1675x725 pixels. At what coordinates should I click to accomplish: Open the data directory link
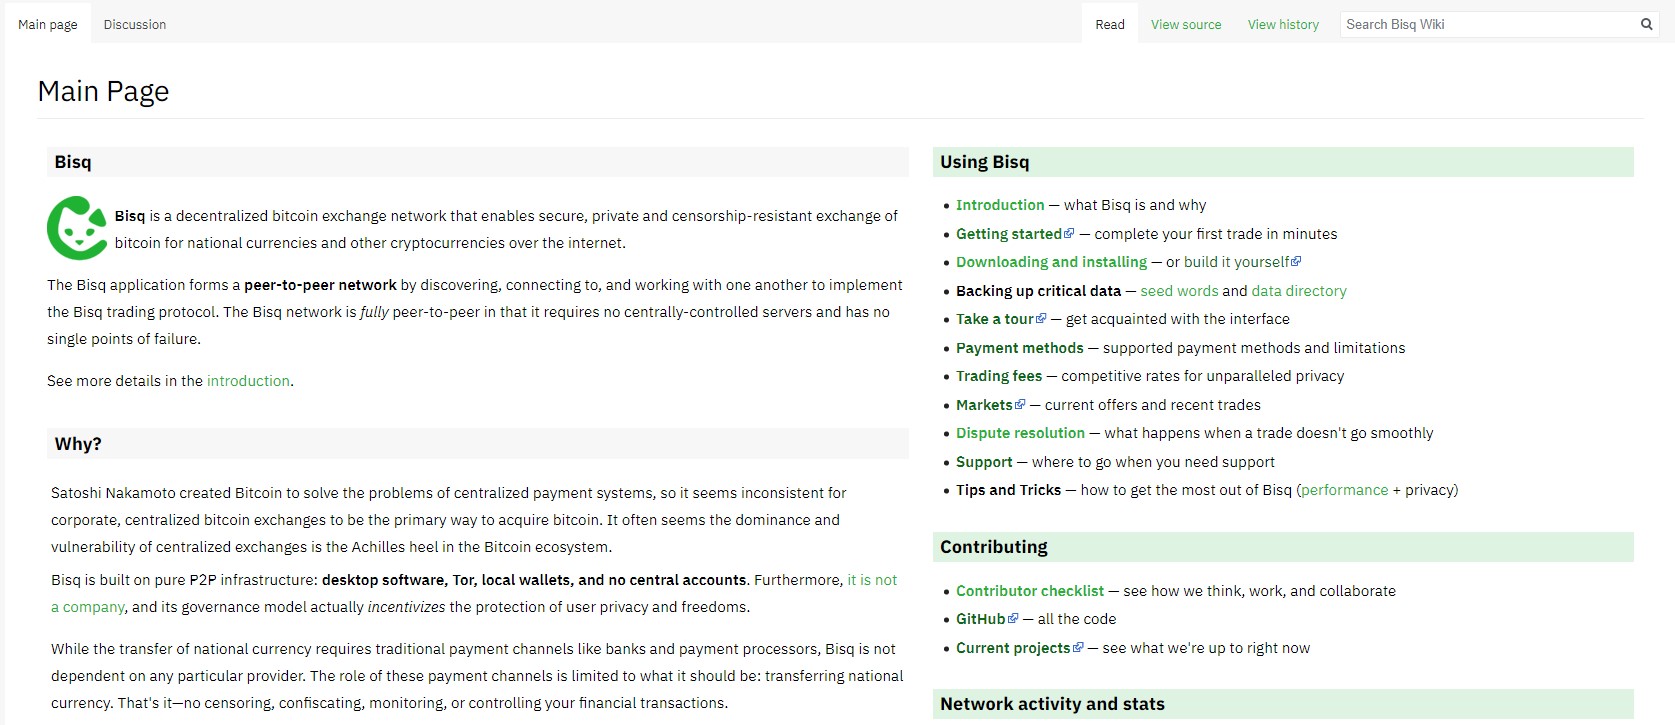[x=1299, y=291]
